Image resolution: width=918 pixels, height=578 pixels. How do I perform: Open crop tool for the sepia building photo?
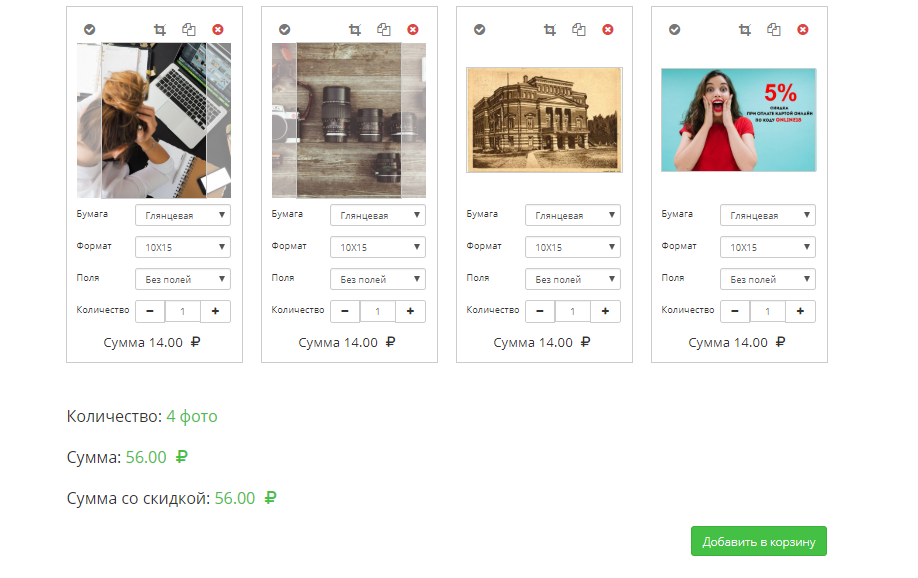pos(550,30)
